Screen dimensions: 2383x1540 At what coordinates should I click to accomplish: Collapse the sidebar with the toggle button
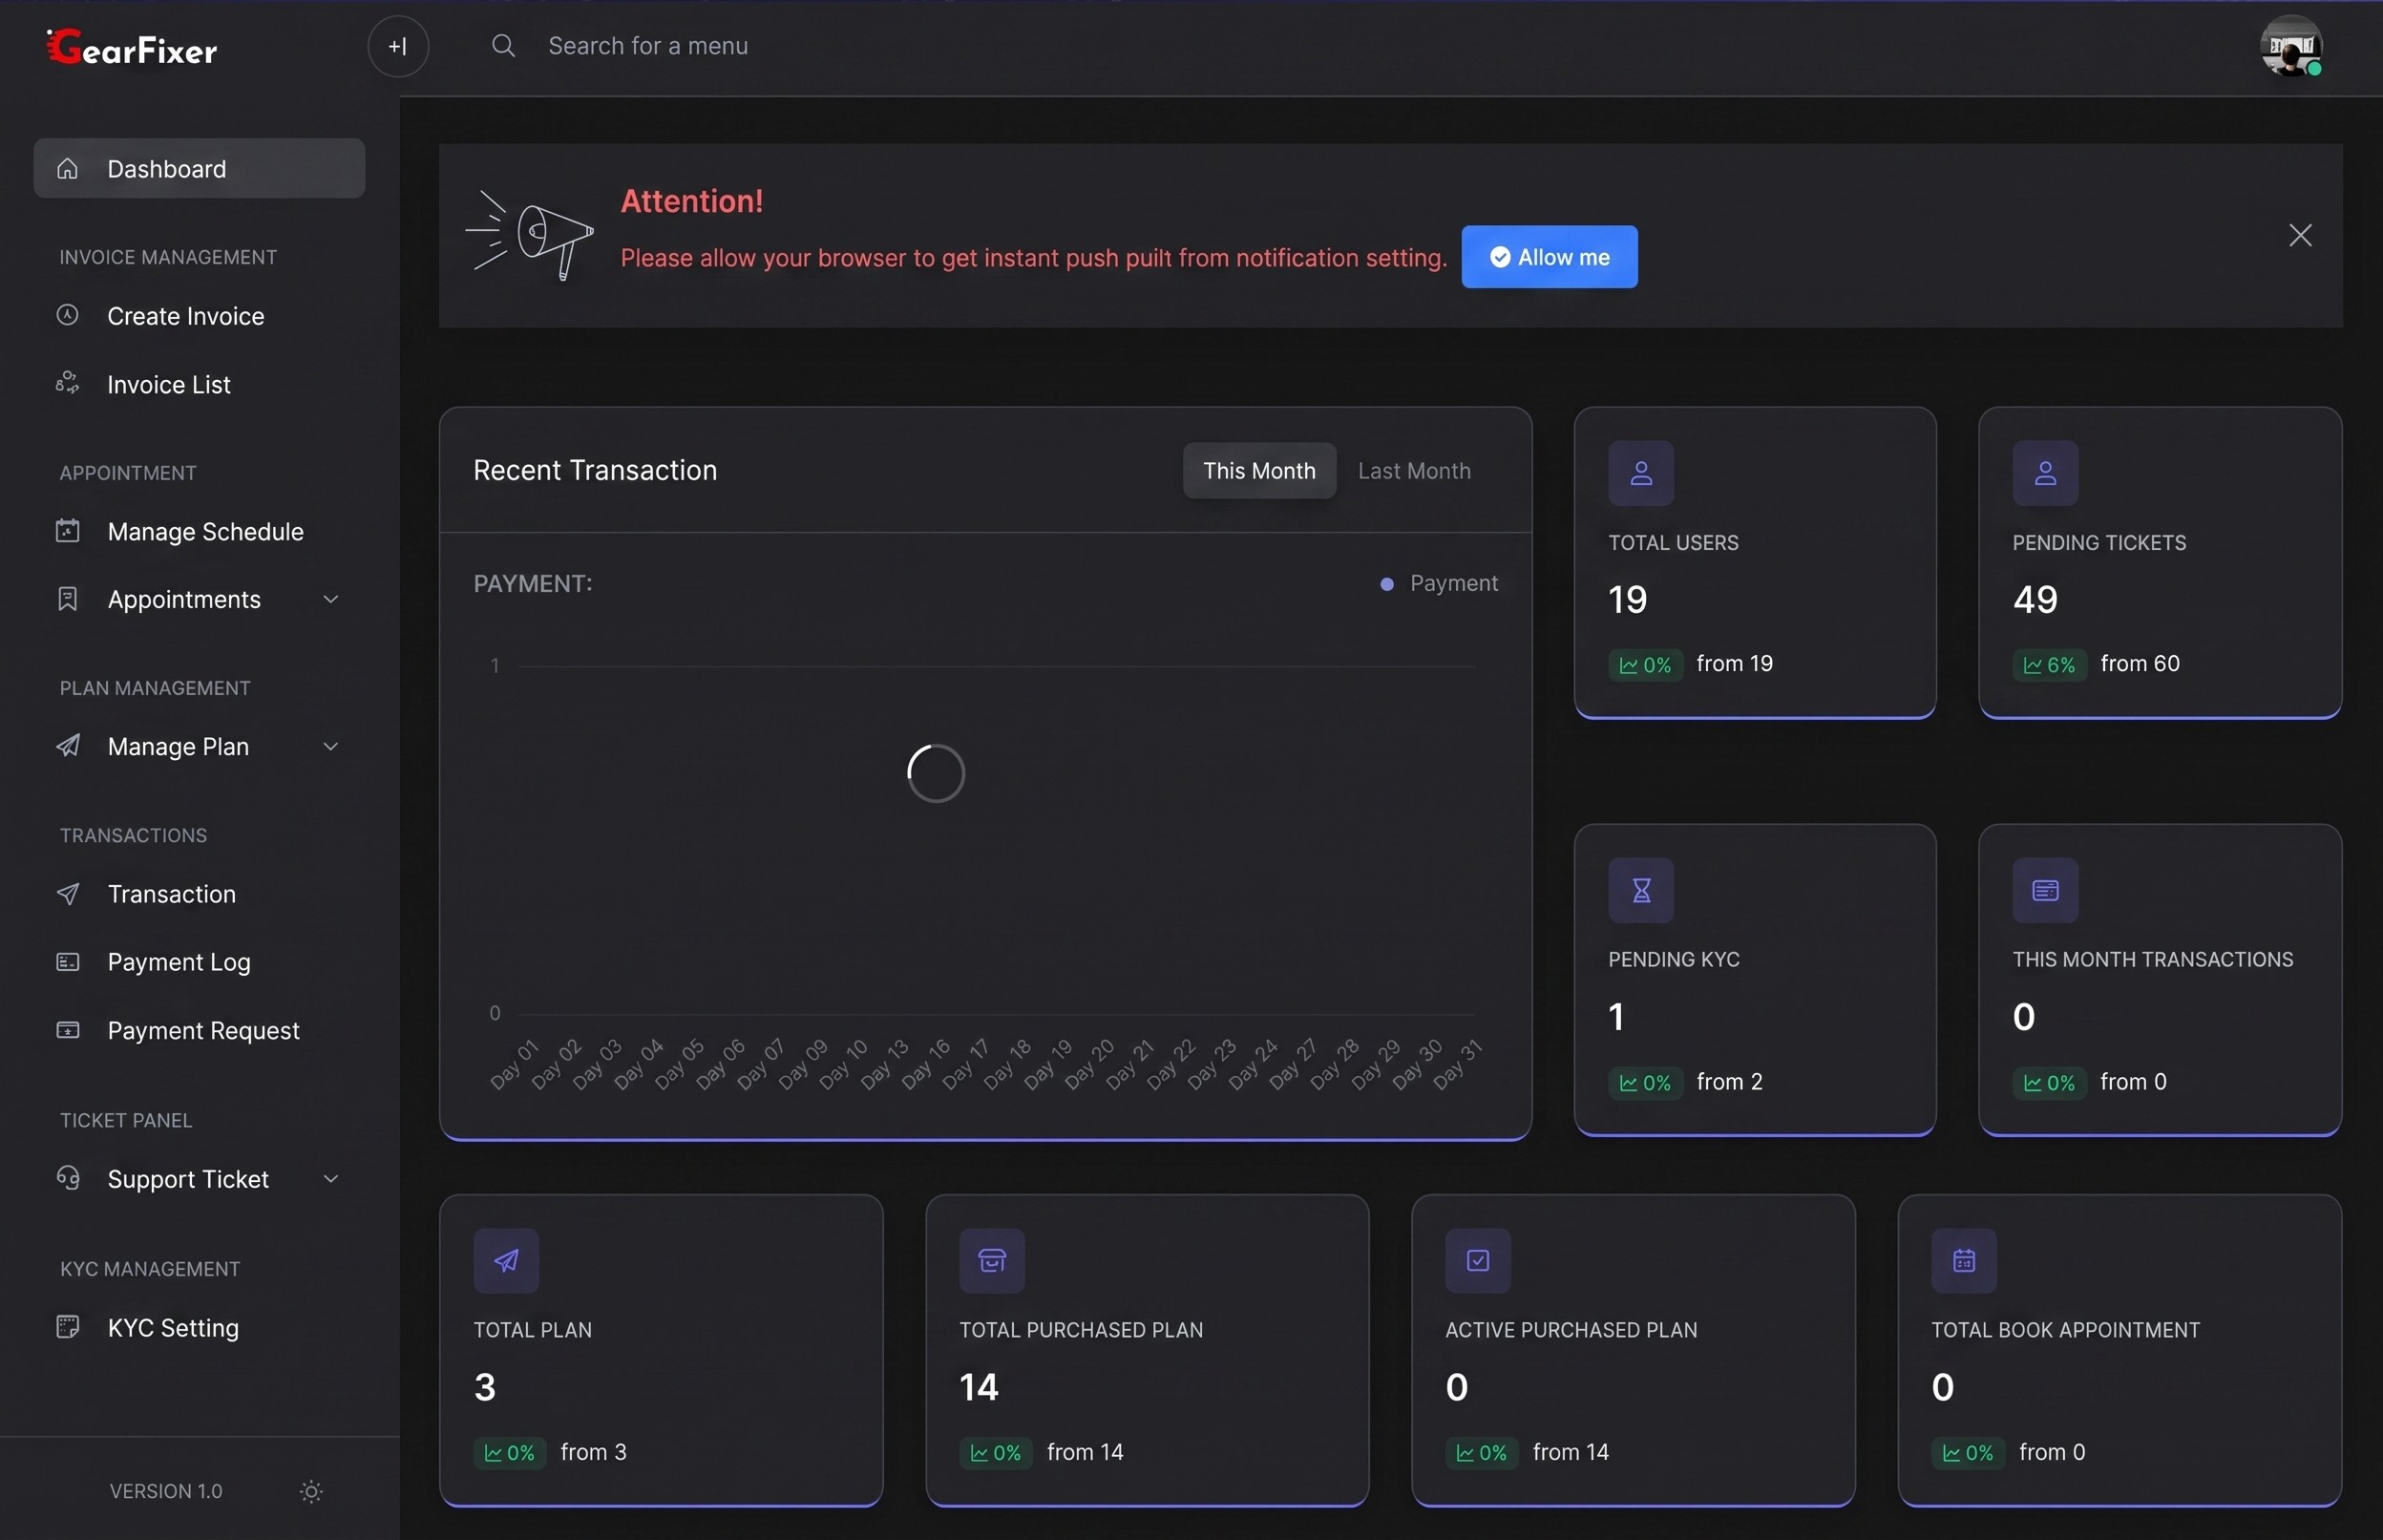(398, 46)
